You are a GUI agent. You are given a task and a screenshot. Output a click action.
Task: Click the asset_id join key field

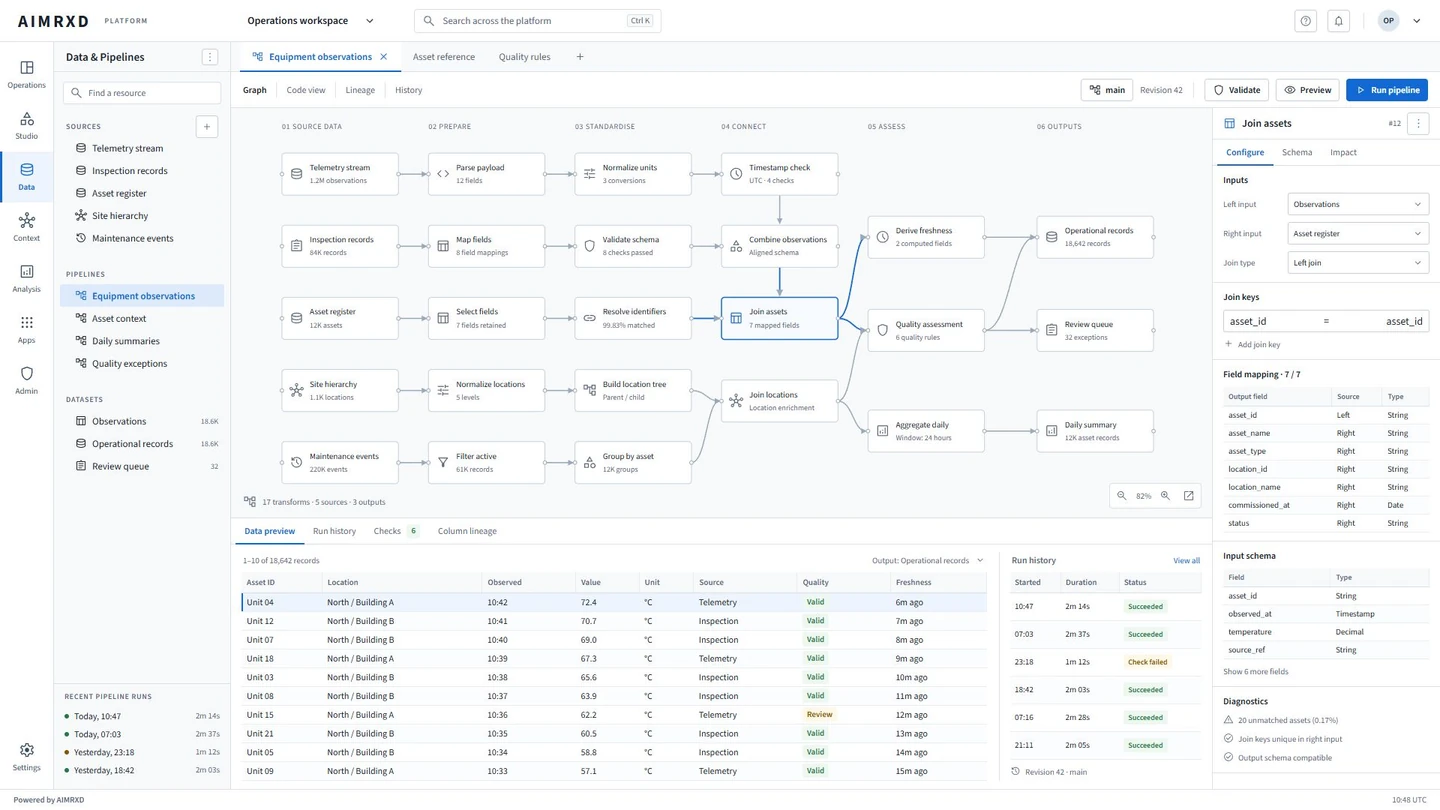(x=1326, y=321)
